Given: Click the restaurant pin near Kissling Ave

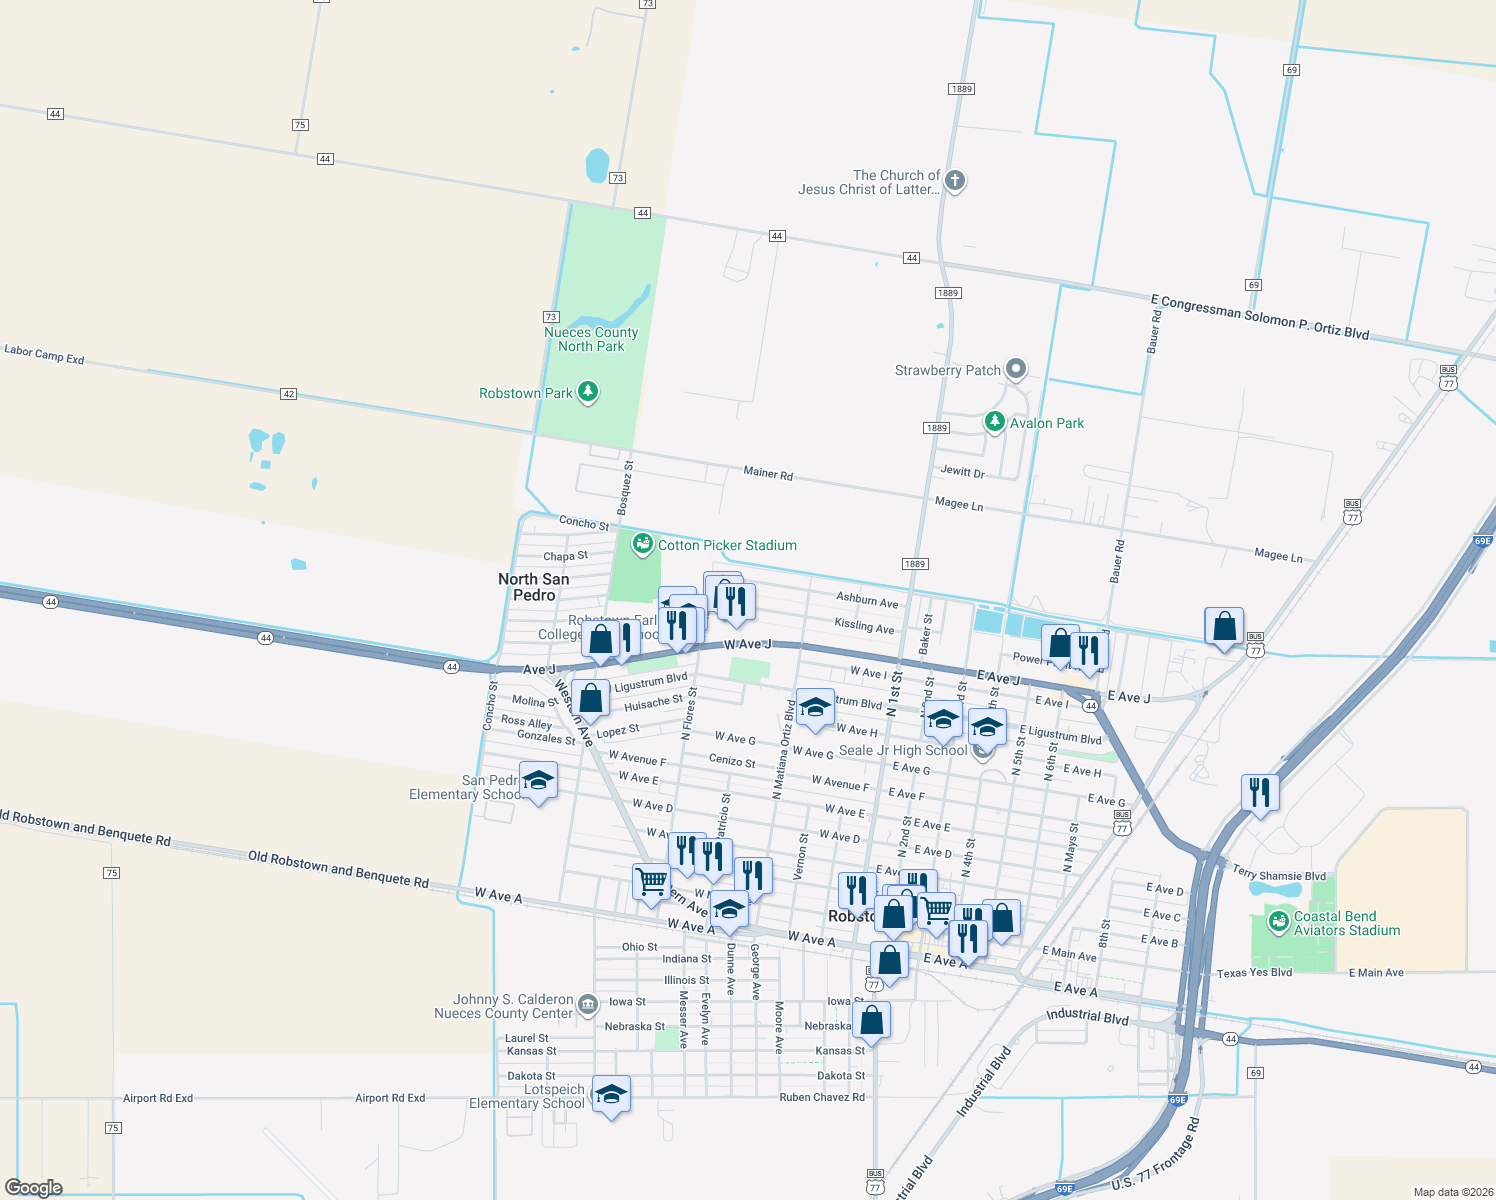Looking at the screenshot, I should [x=737, y=600].
